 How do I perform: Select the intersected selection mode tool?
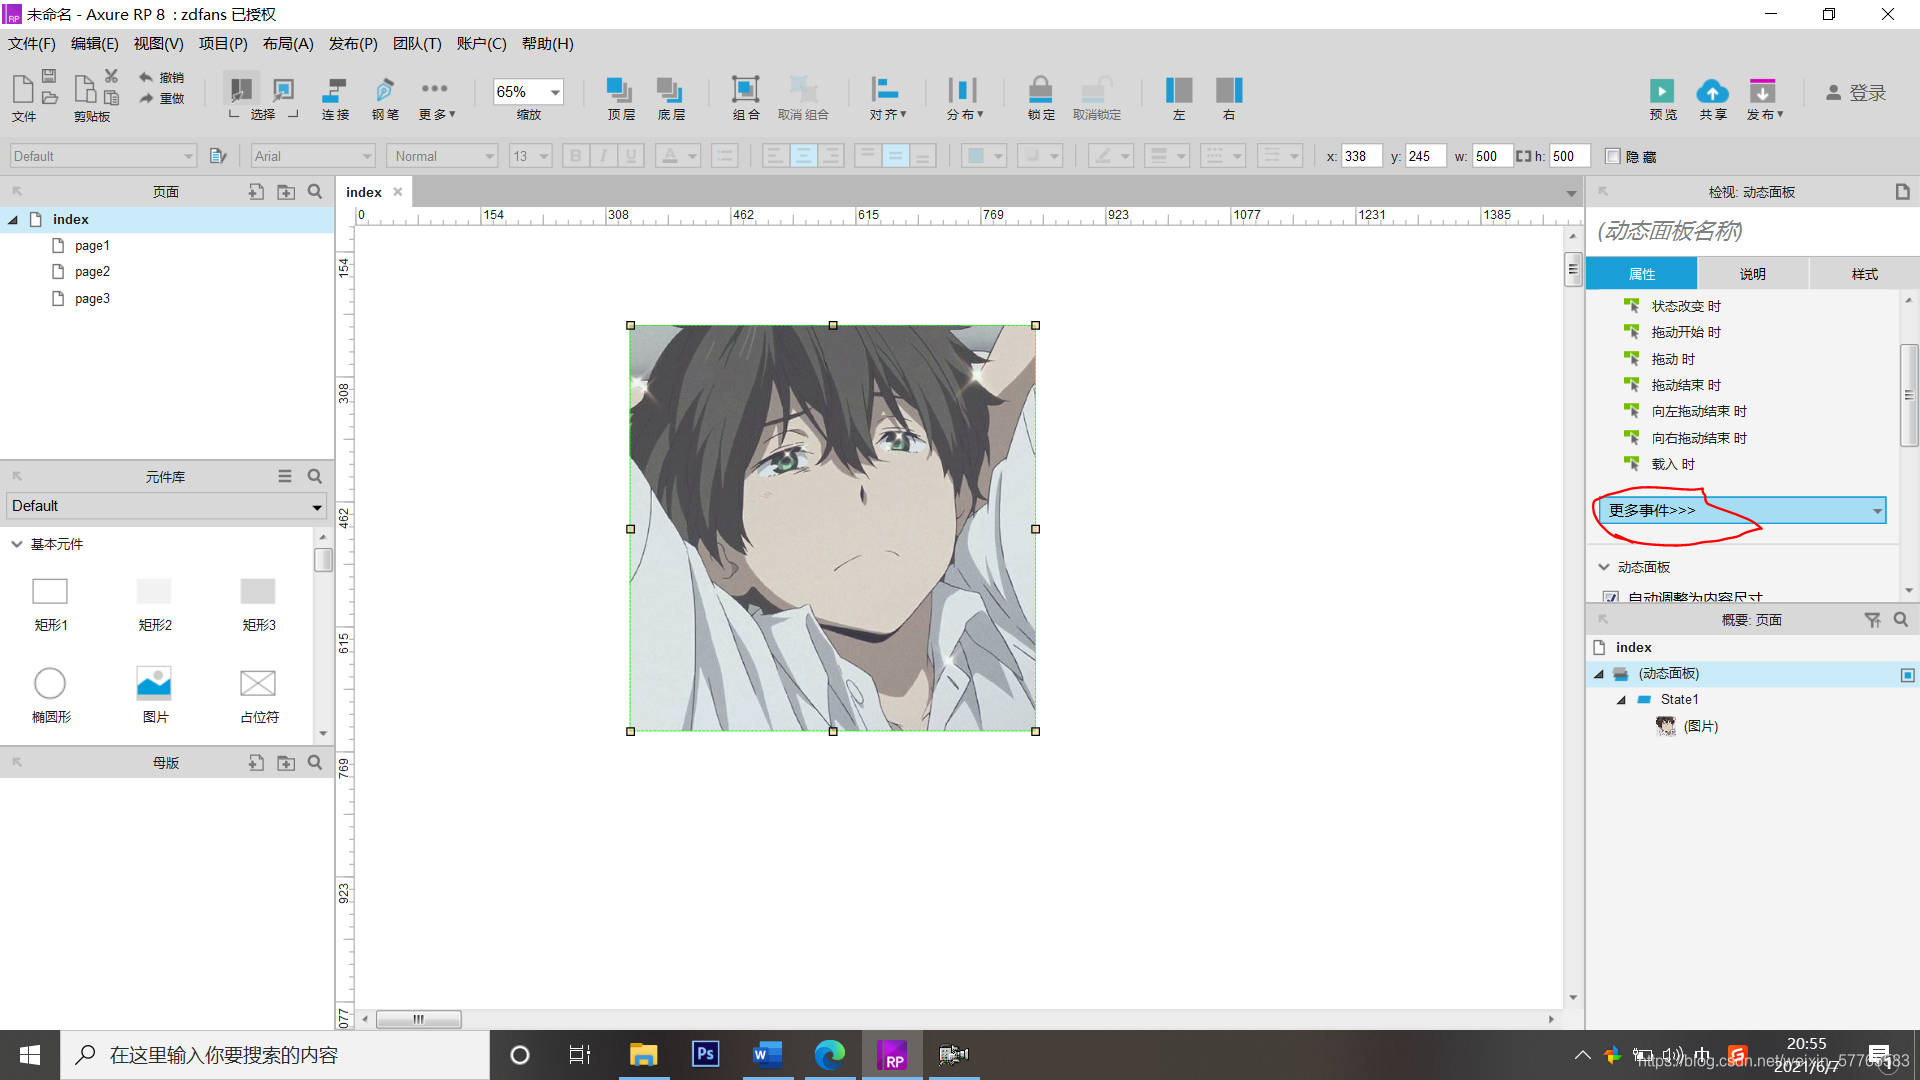(x=240, y=89)
